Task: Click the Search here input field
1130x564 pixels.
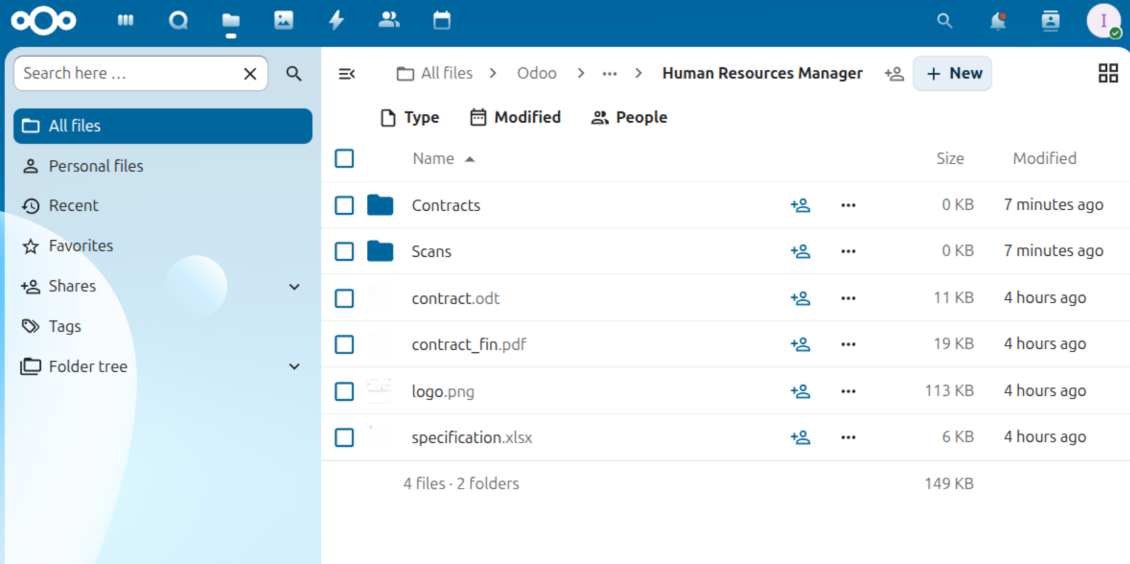Action: 128,73
